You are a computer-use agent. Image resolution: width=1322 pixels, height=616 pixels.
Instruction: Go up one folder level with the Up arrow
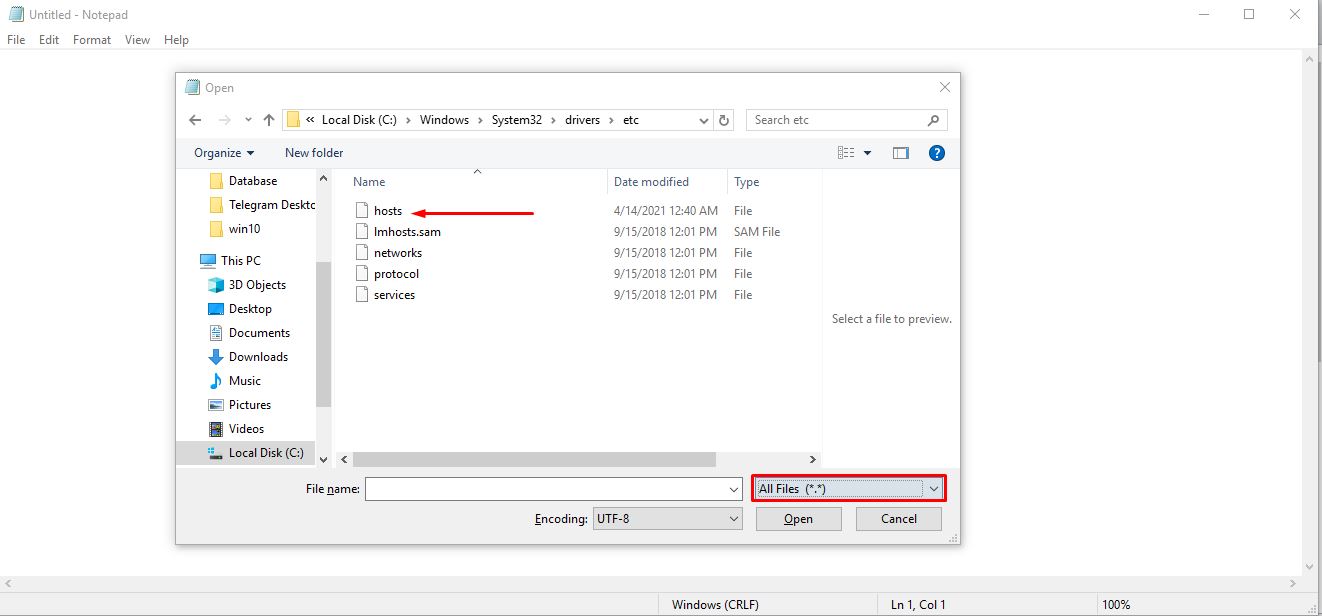coord(269,120)
